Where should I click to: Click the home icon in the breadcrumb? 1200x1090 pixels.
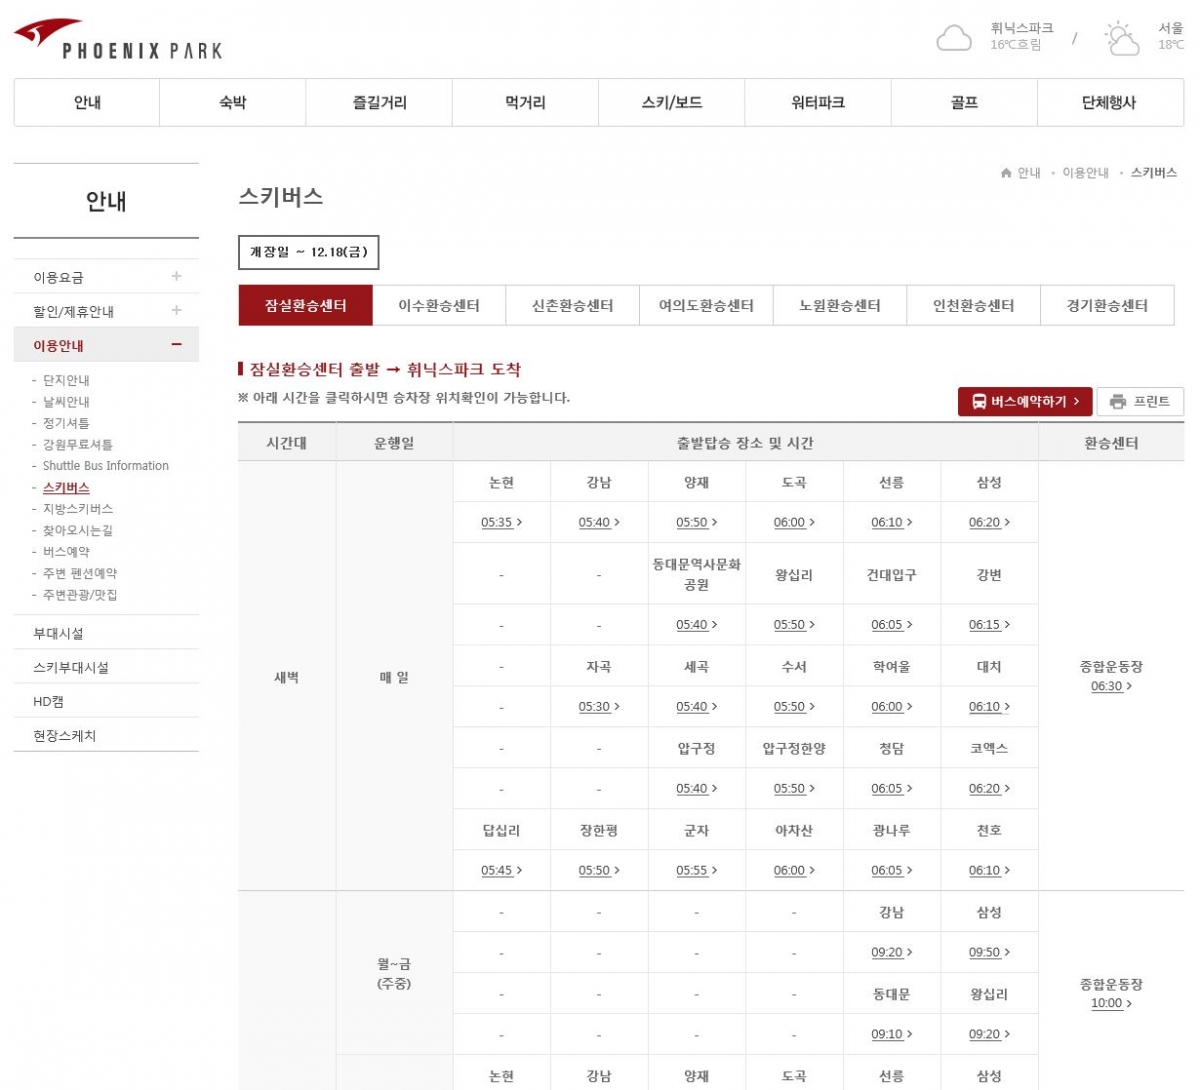point(1006,173)
